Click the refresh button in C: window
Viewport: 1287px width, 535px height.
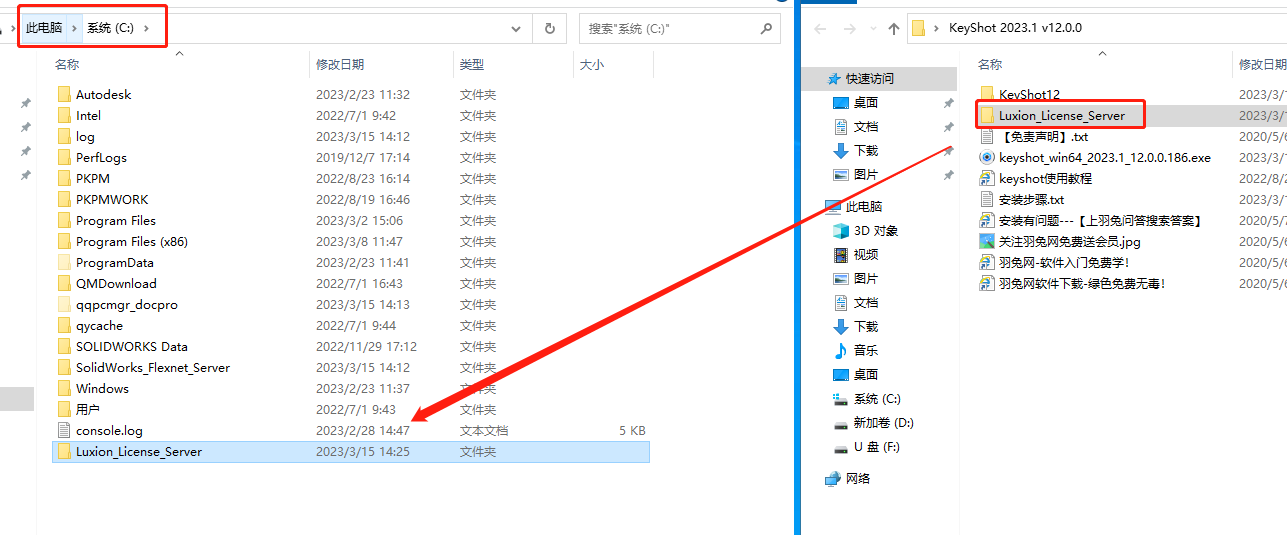pos(549,28)
